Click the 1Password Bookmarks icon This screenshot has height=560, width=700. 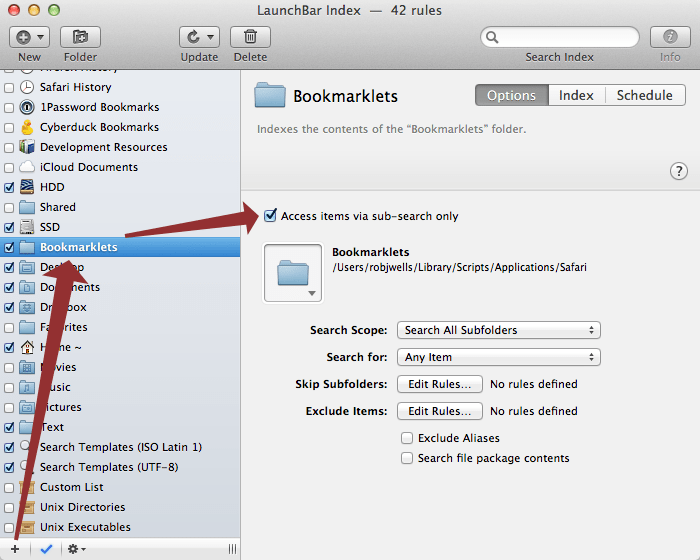(27, 107)
